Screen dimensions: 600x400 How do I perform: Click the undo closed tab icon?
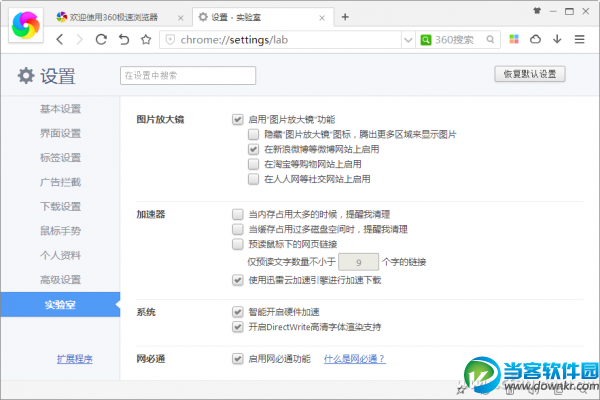click(x=124, y=39)
